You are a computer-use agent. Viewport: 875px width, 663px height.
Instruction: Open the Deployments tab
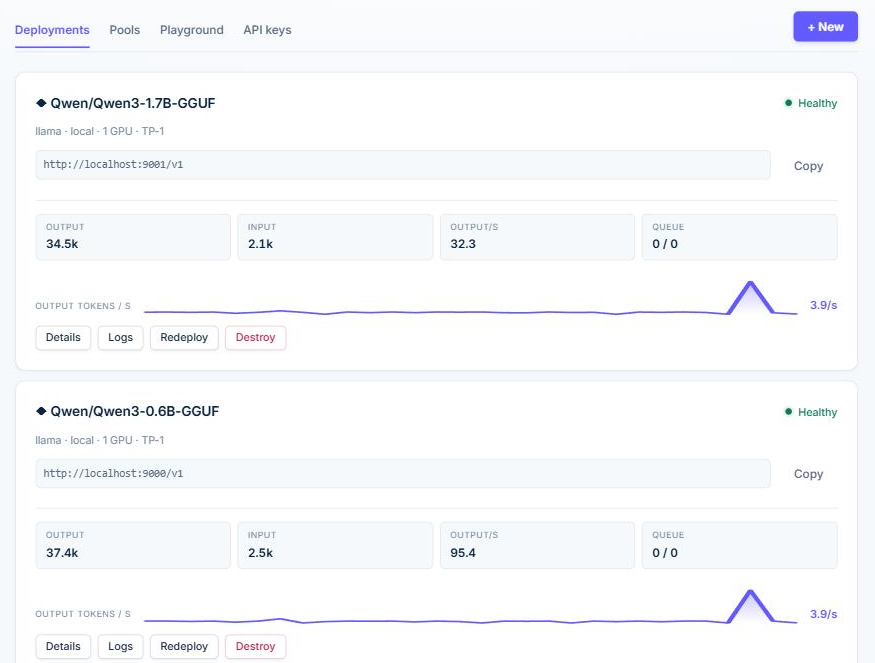[52, 30]
